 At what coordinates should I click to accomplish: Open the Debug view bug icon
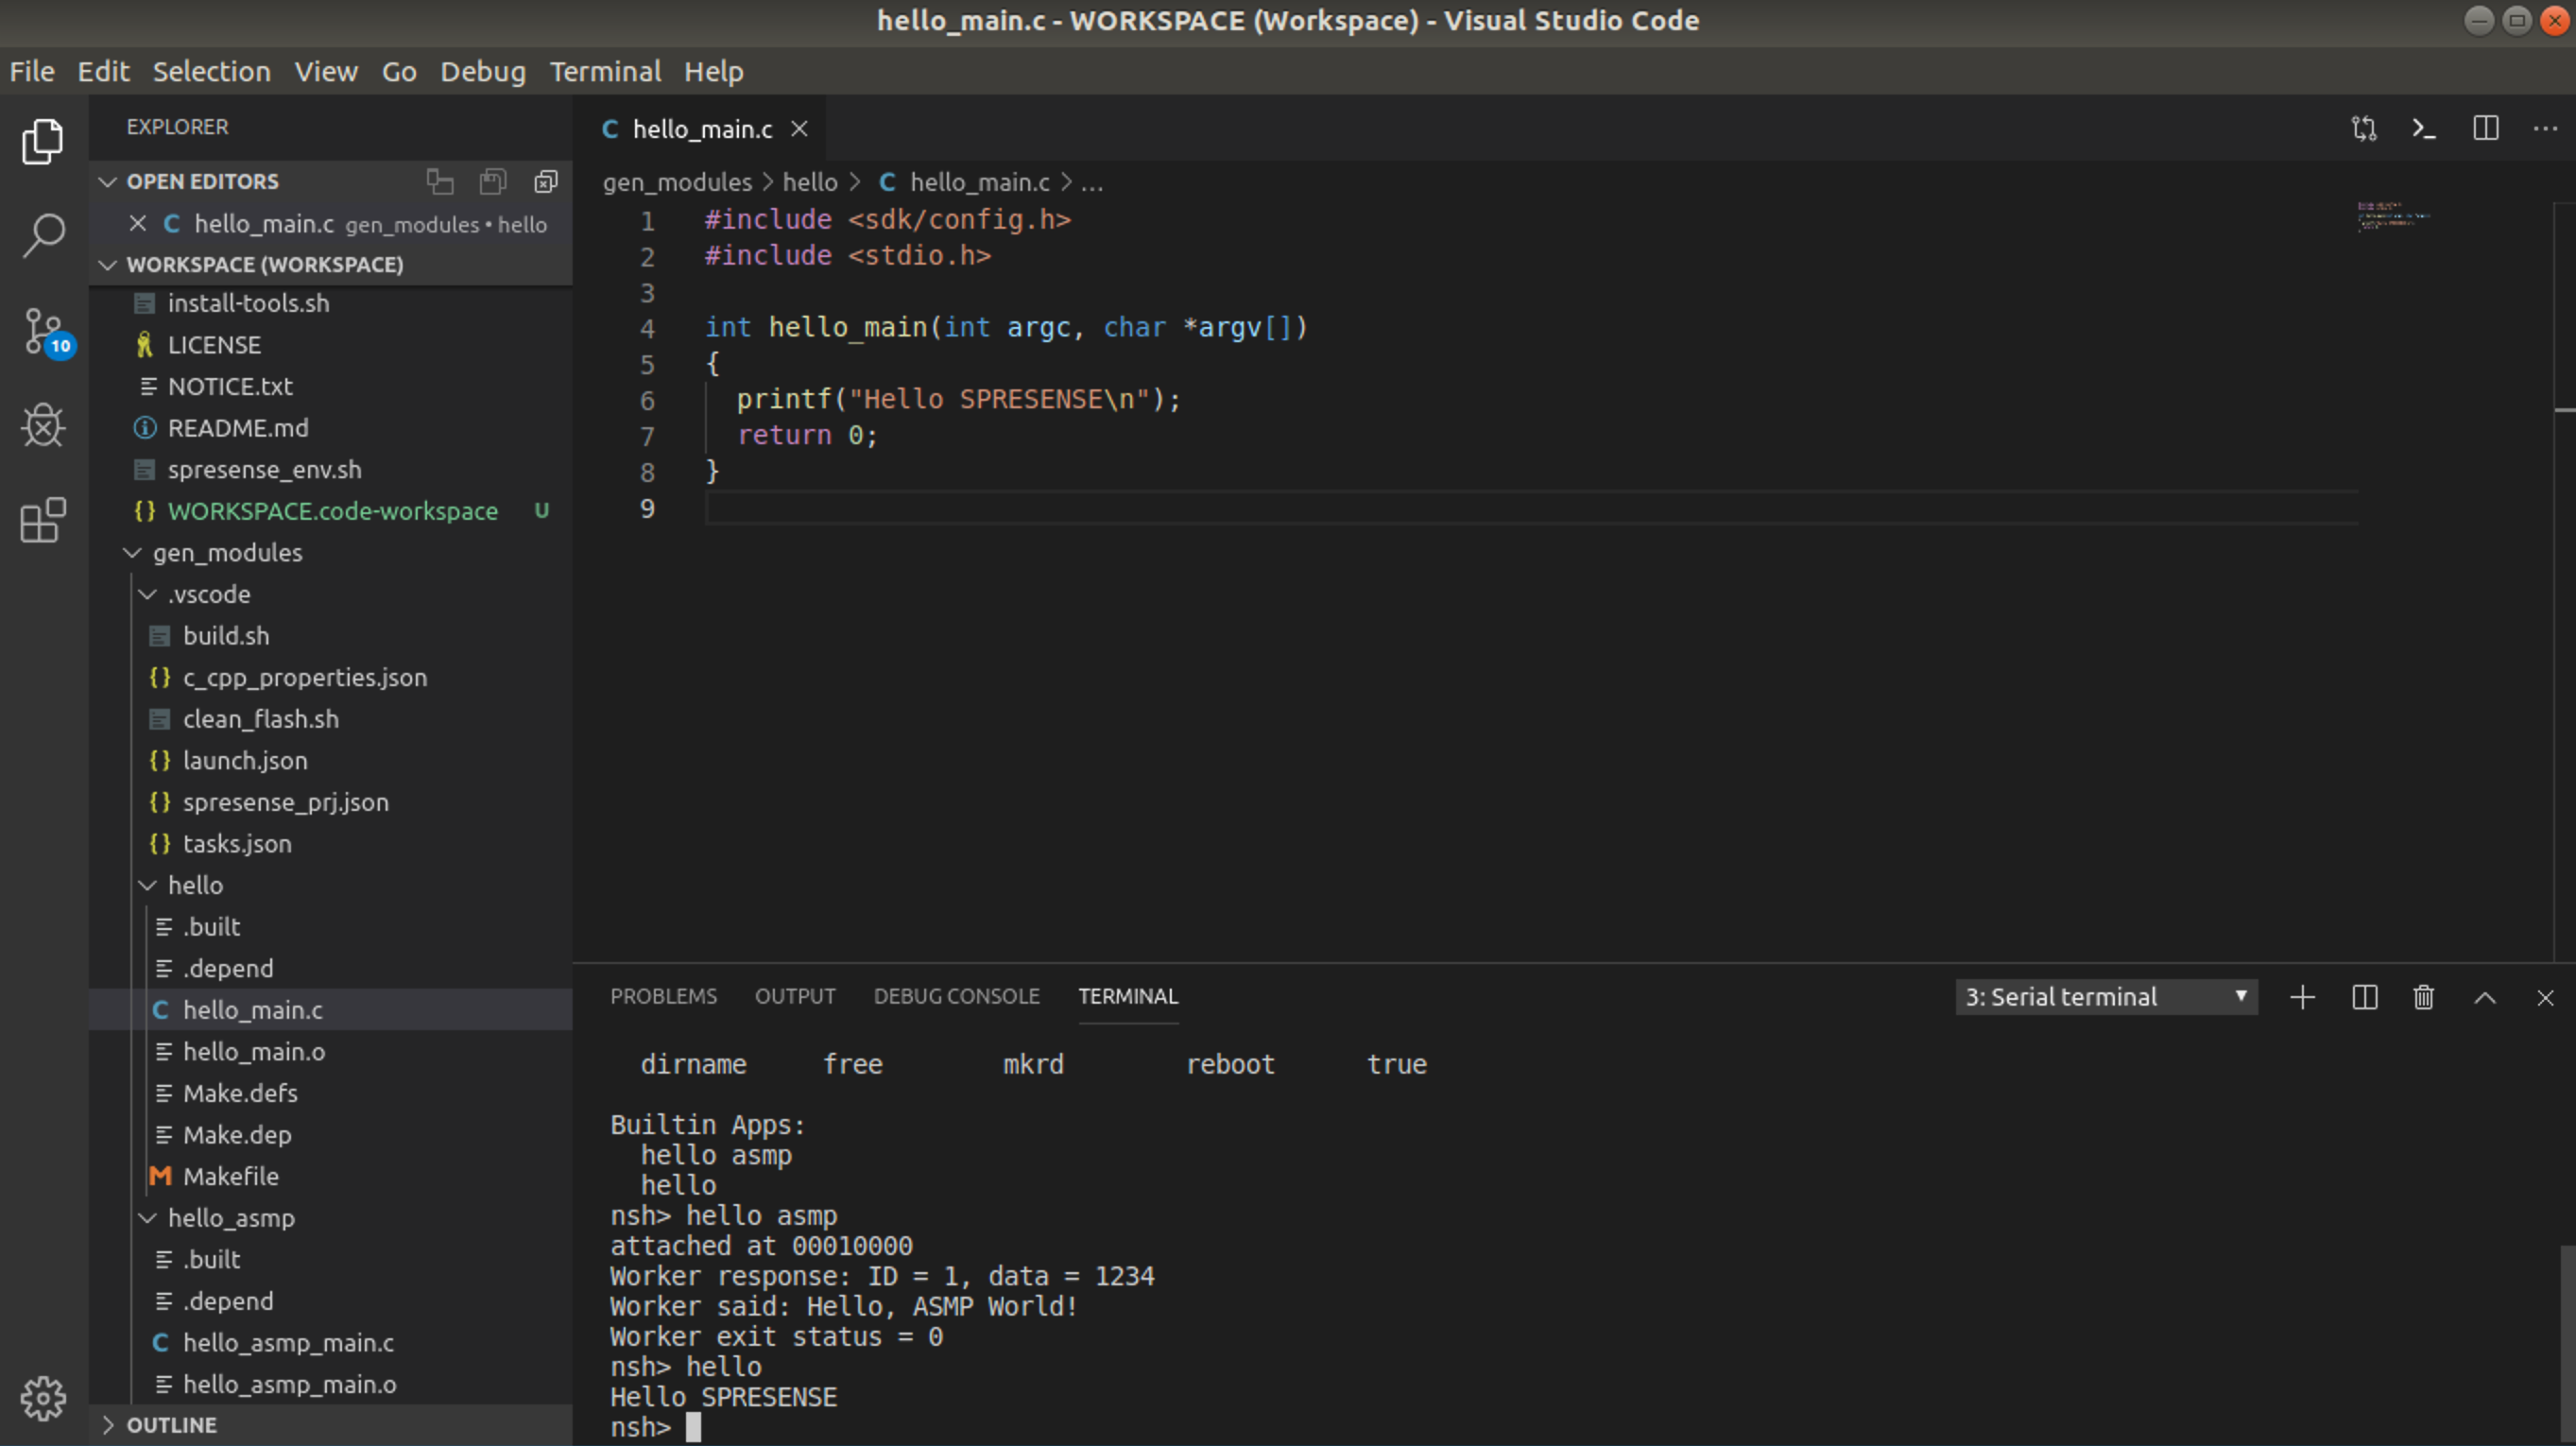pyautogui.click(x=43, y=426)
